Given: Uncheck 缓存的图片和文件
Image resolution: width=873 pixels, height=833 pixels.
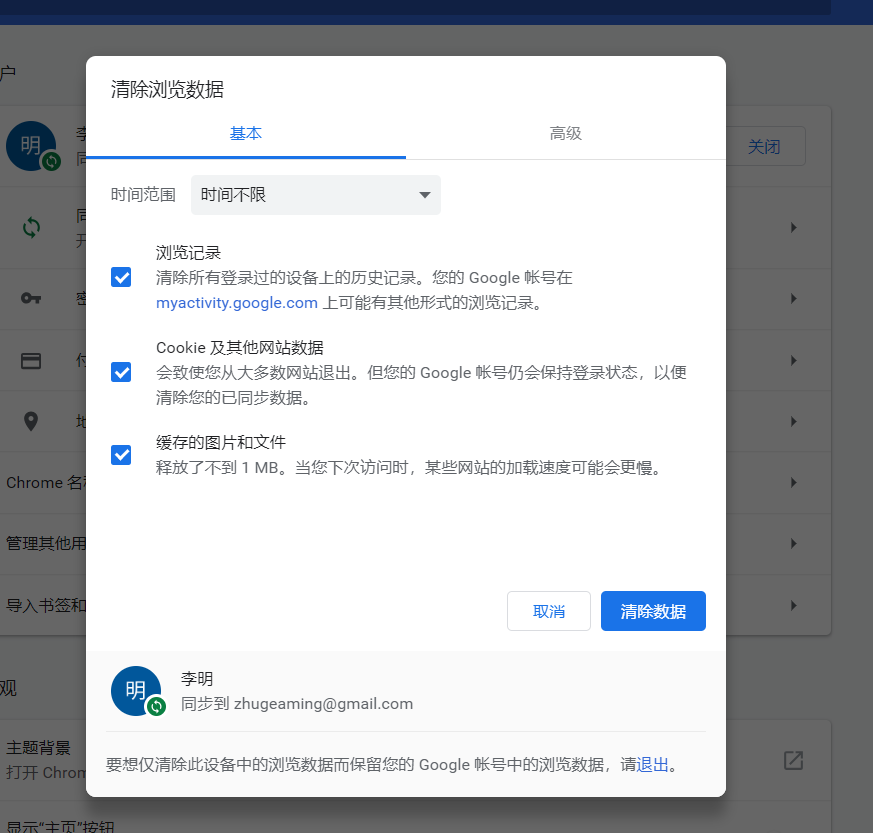Looking at the screenshot, I should click(x=121, y=455).
